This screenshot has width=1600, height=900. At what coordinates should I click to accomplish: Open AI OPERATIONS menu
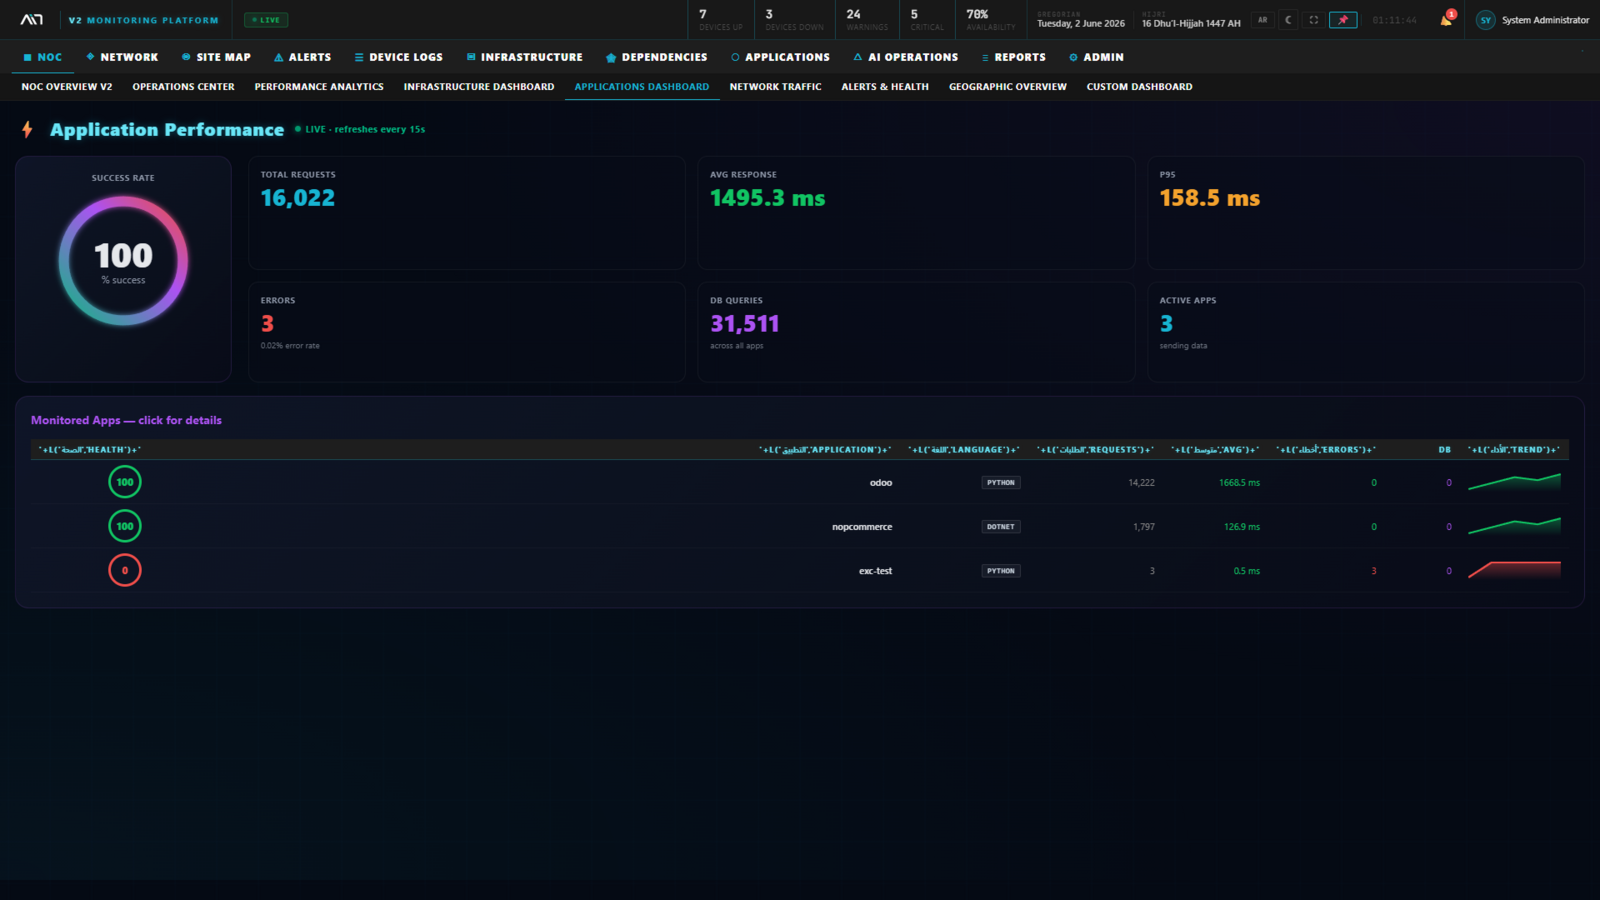[905, 57]
